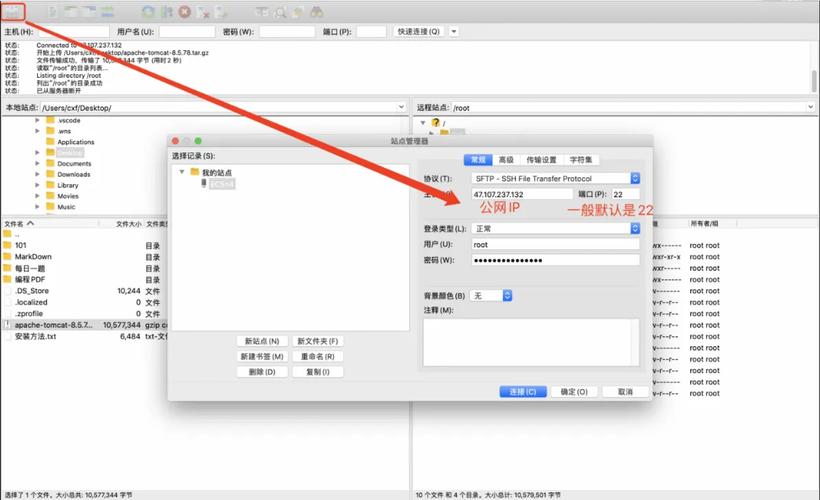Select the apache-tomcat-8.5.7 file row
This screenshot has width=820, height=500.
coord(85,325)
